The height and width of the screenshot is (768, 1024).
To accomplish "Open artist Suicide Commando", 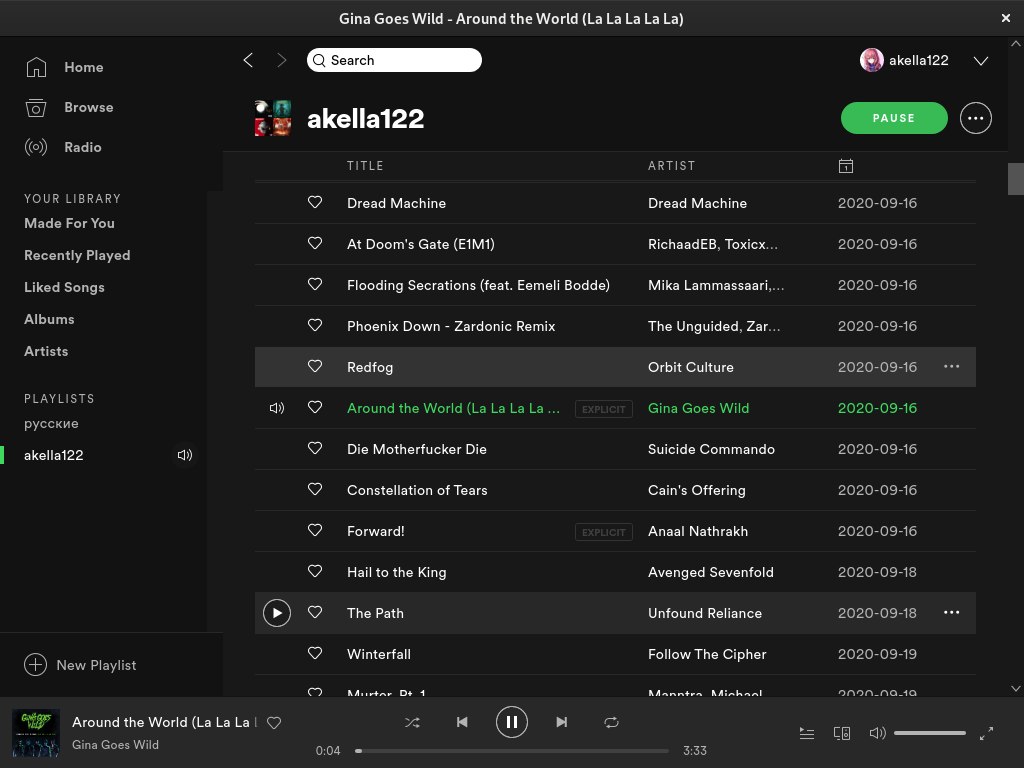I will [x=711, y=449].
